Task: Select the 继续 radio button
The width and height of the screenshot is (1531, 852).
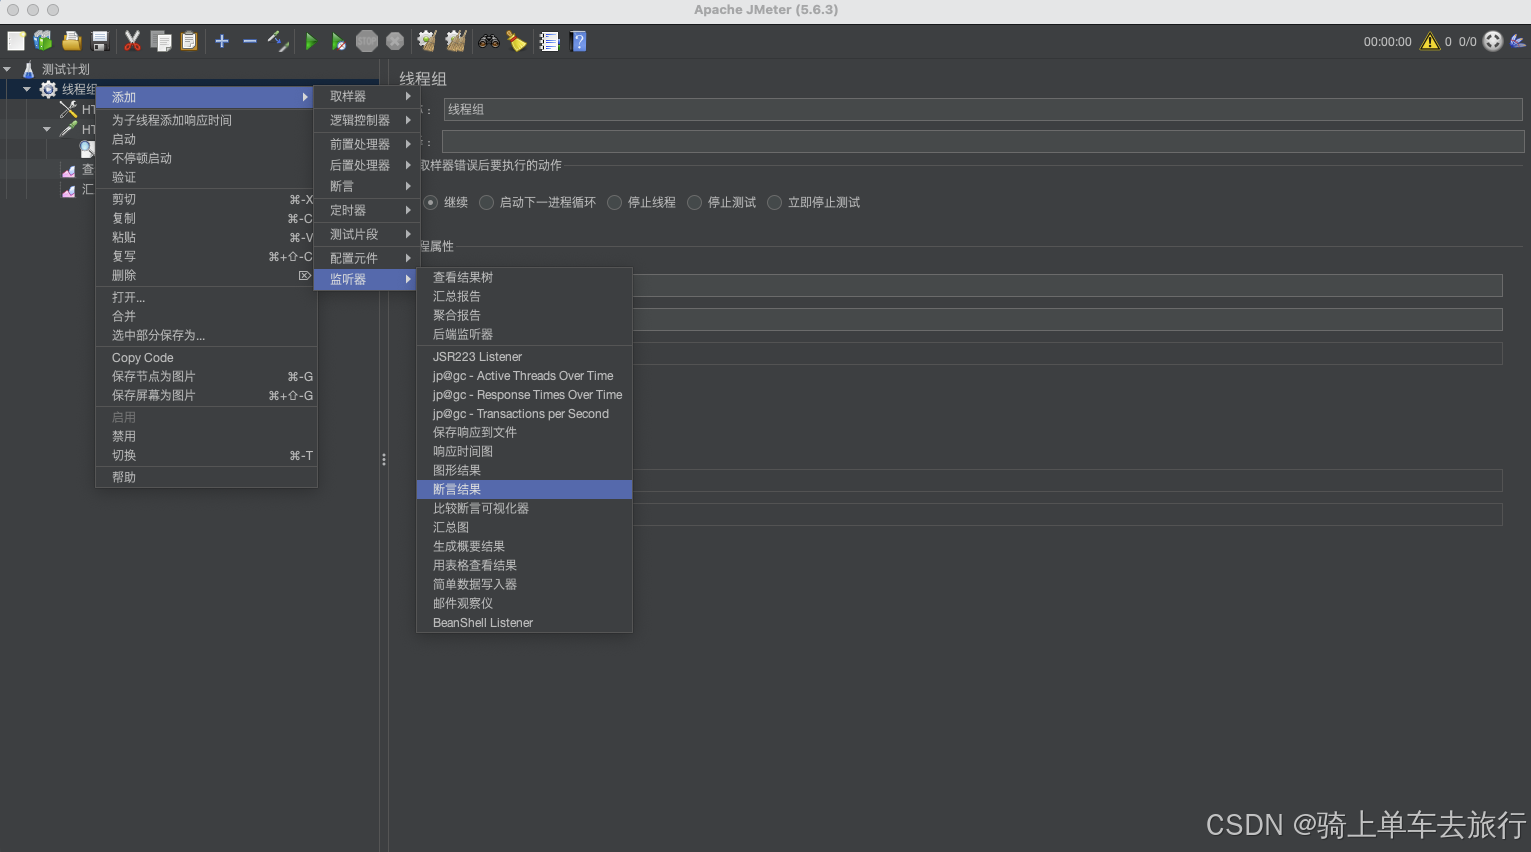Action: pyautogui.click(x=431, y=202)
